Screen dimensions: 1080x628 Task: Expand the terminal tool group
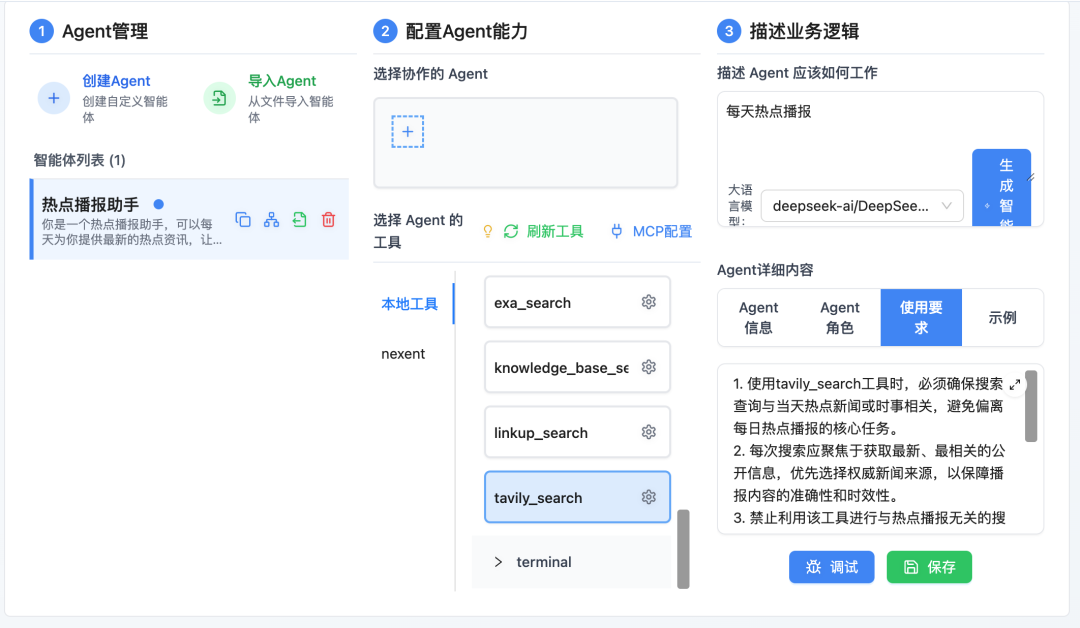point(571,562)
